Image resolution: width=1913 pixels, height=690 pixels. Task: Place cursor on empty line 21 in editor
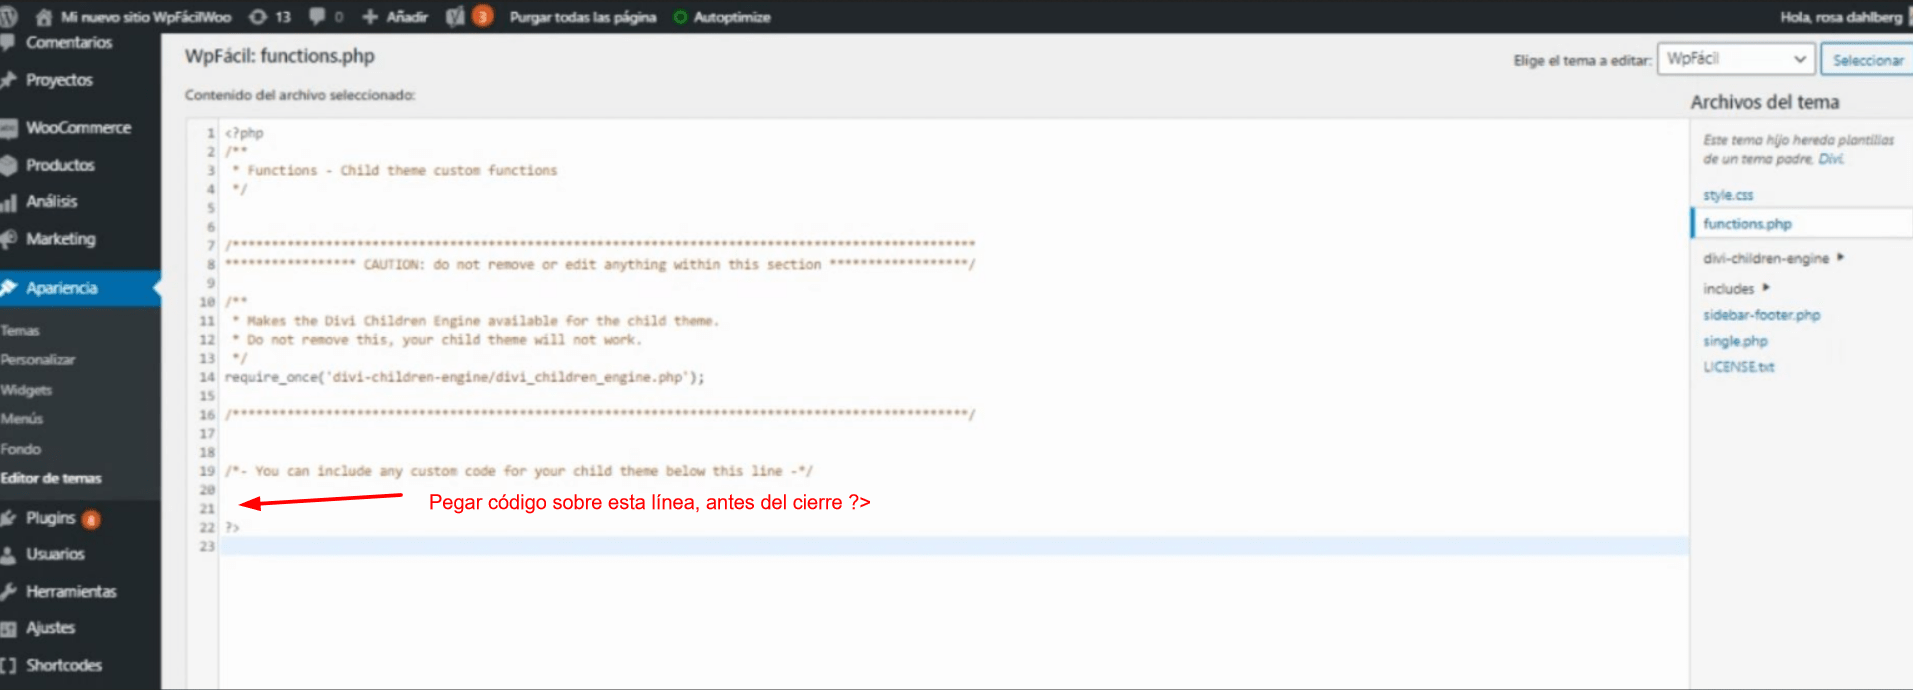pyautogui.click(x=954, y=508)
